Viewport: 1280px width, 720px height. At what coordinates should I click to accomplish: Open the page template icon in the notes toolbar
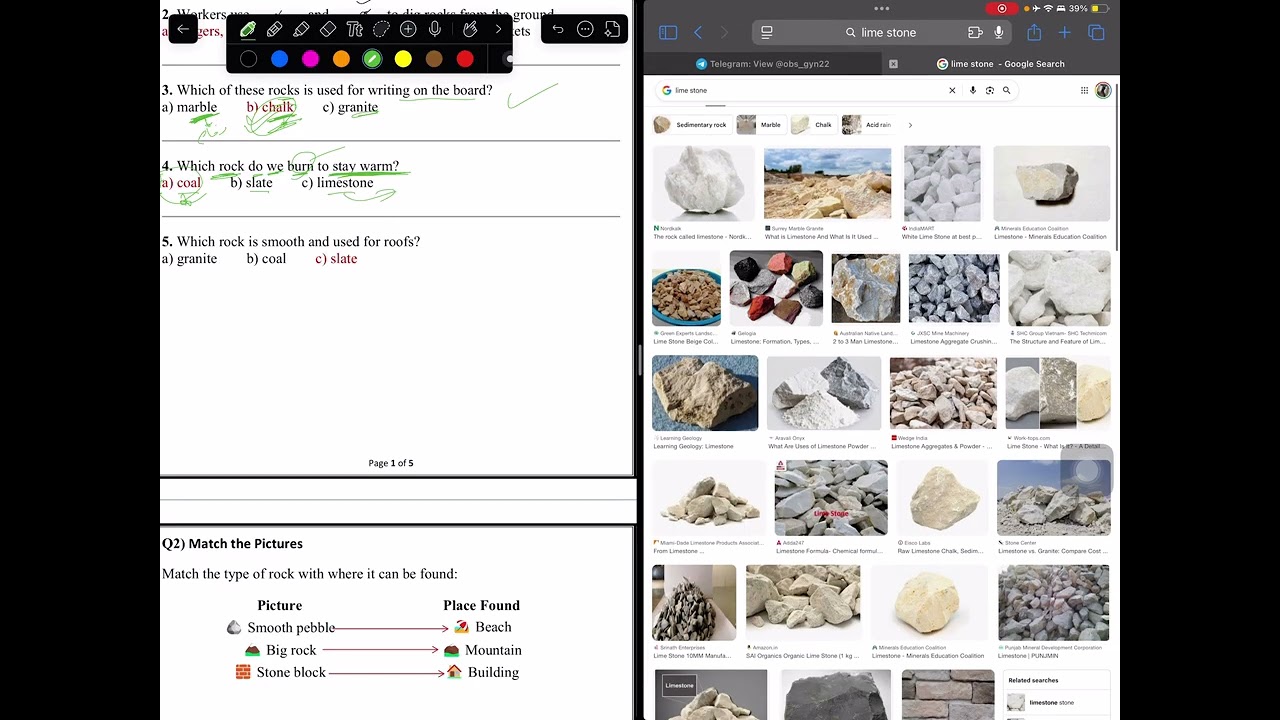tap(612, 29)
